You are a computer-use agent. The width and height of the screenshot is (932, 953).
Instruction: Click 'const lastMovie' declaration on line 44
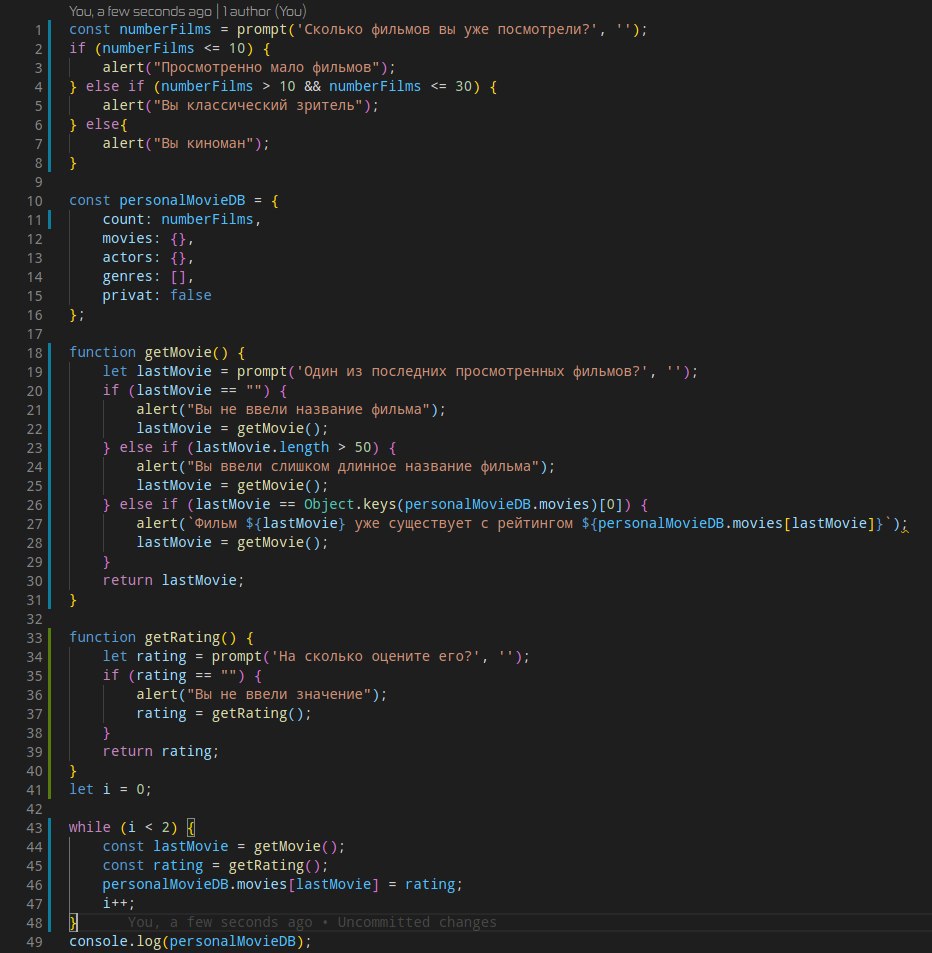[x=165, y=847]
